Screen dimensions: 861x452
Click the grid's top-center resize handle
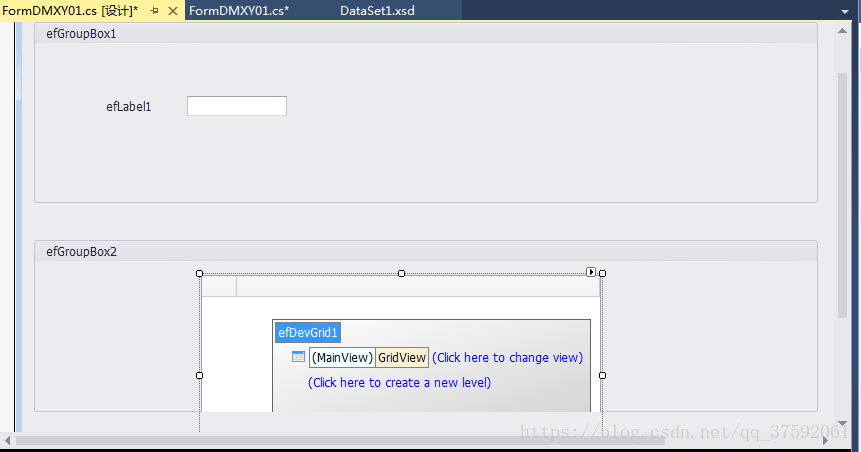(x=401, y=274)
